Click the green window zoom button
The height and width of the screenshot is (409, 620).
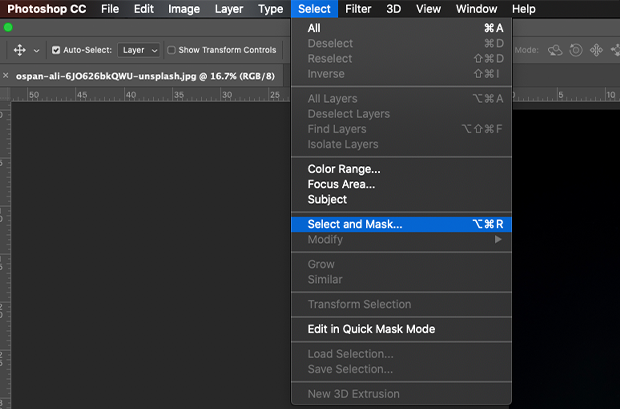8,27
